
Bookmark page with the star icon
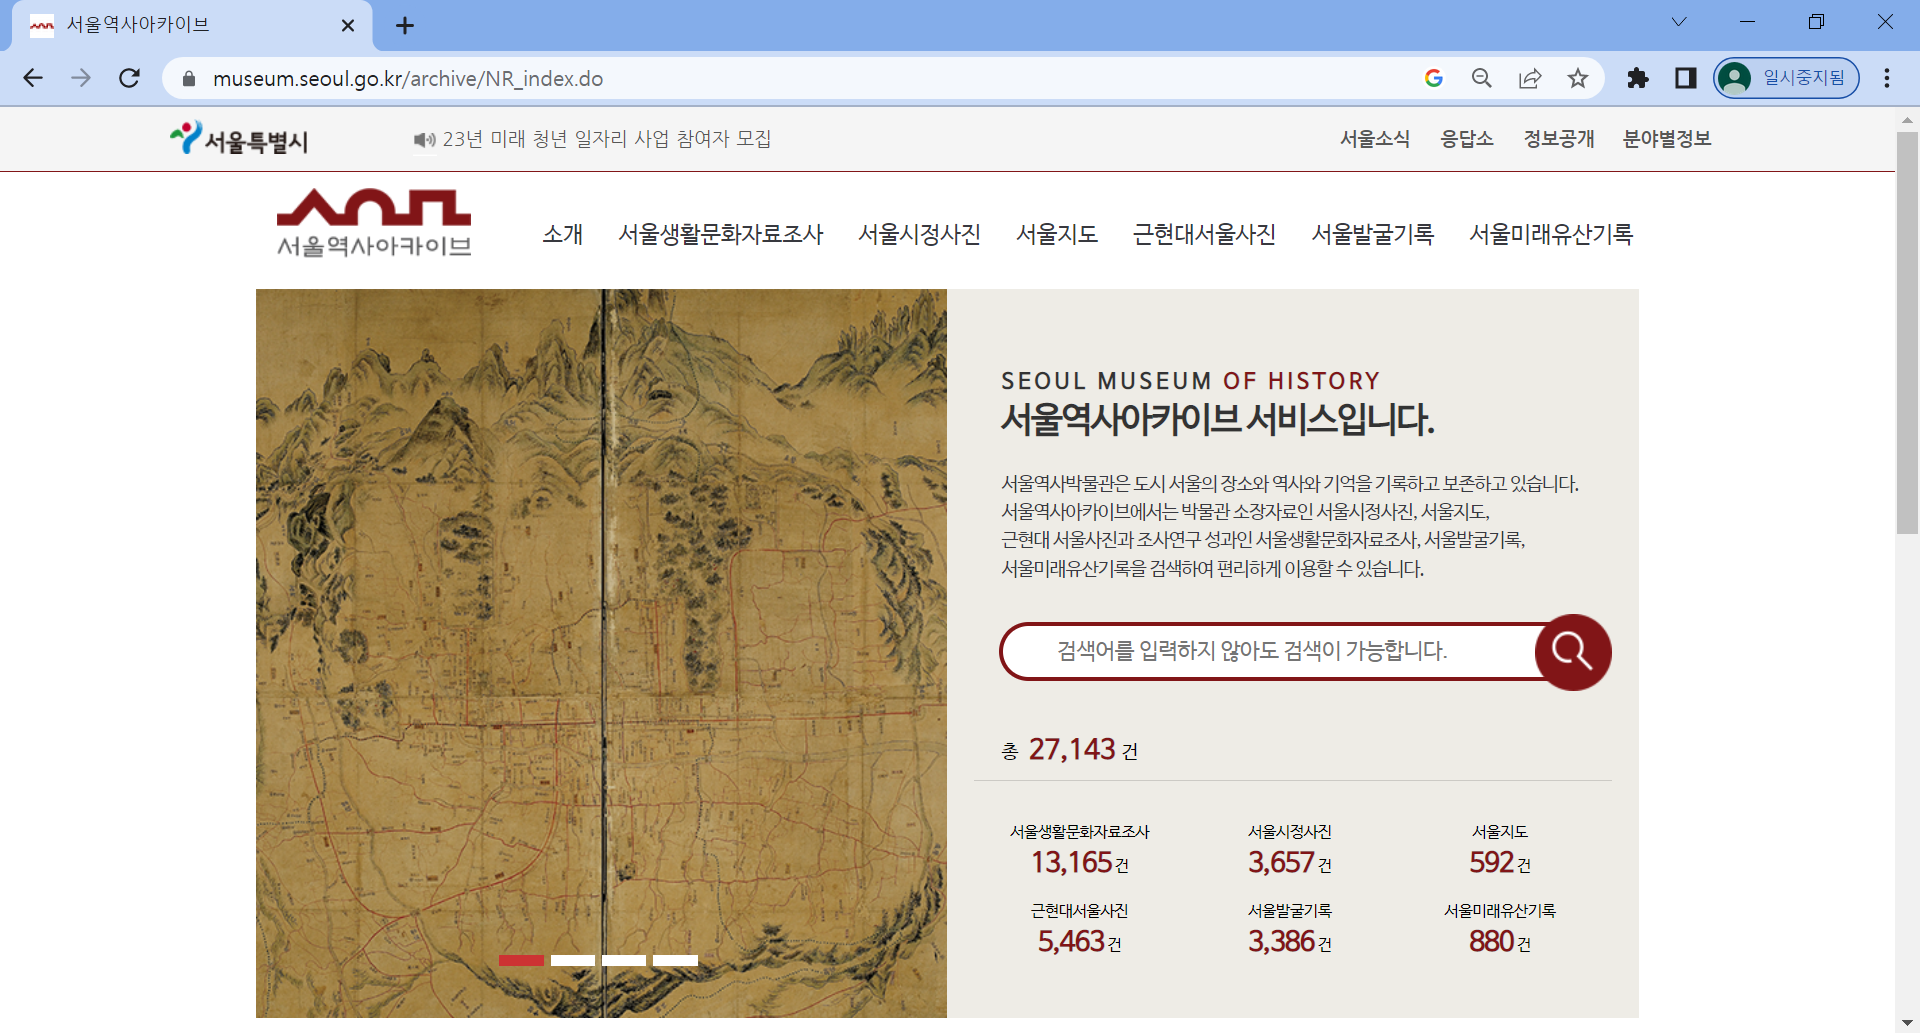[x=1578, y=78]
